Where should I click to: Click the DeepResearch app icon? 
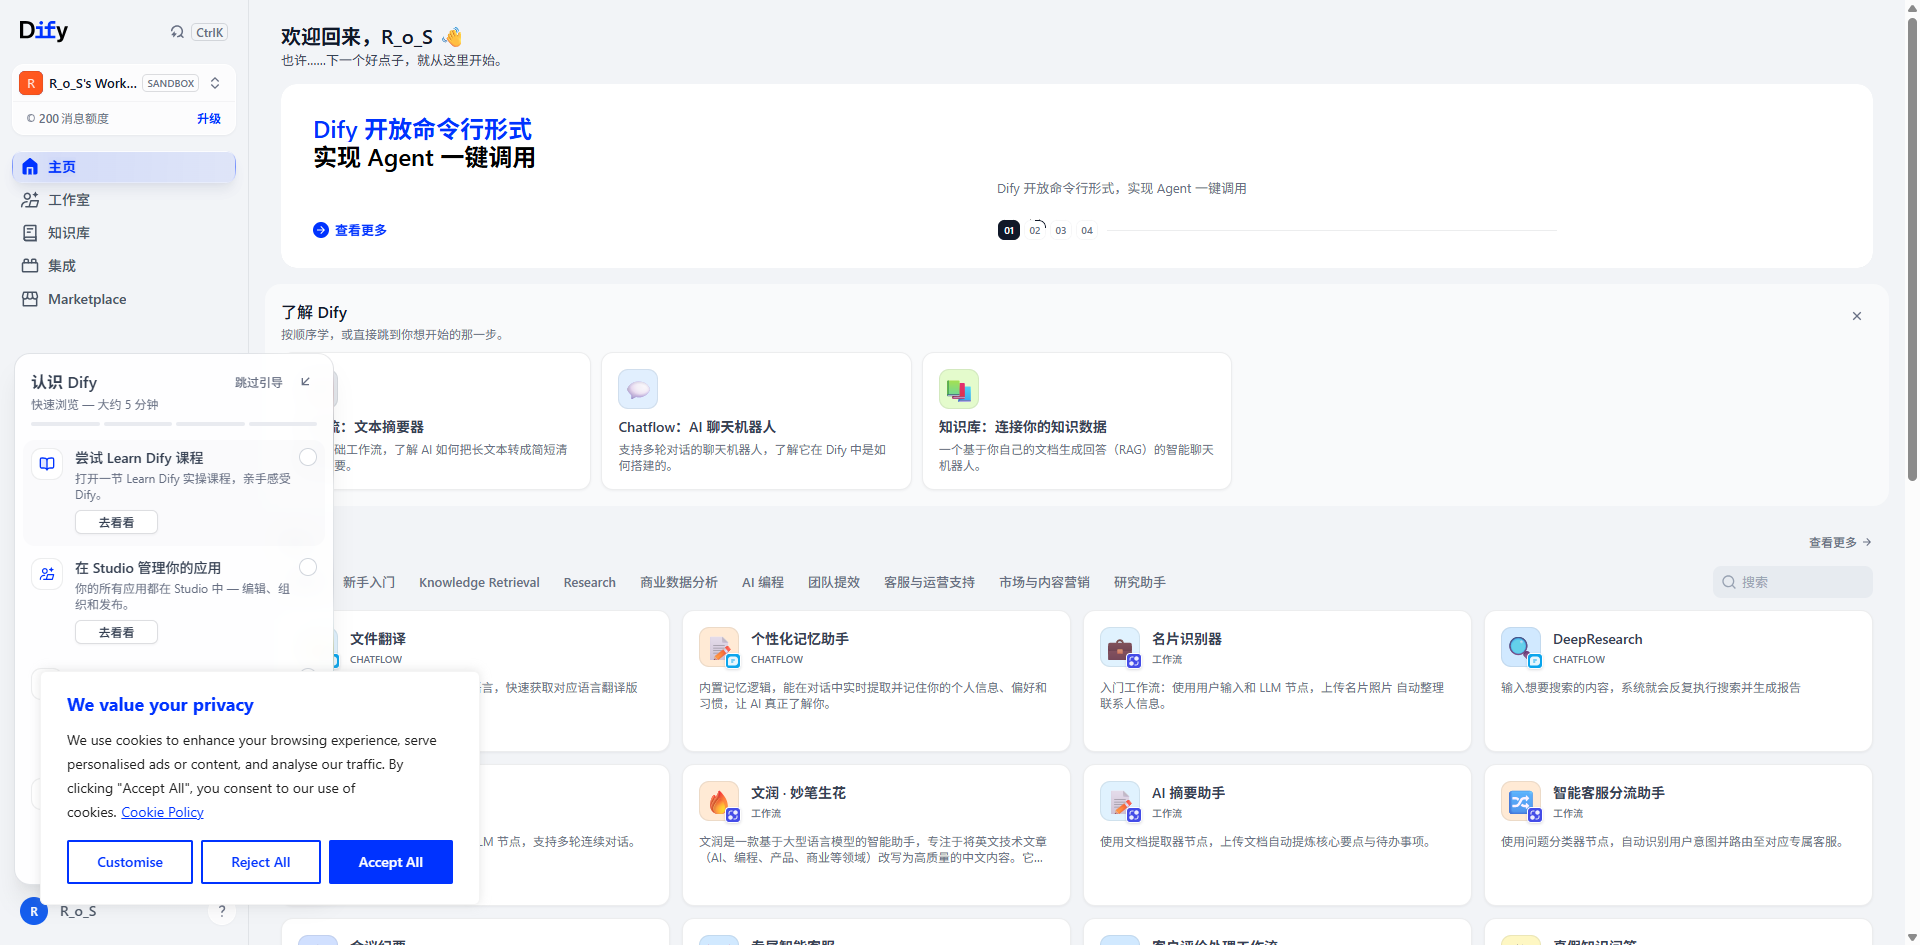click(x=1521, y=648)
